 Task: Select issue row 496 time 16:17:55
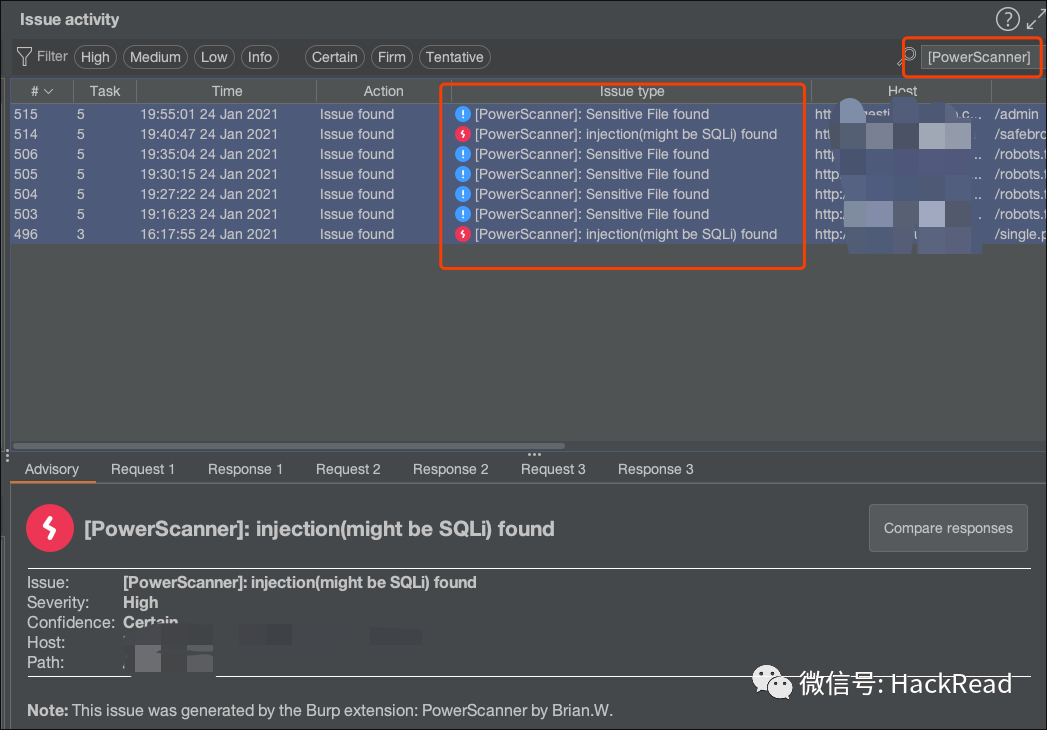(528, 234)
